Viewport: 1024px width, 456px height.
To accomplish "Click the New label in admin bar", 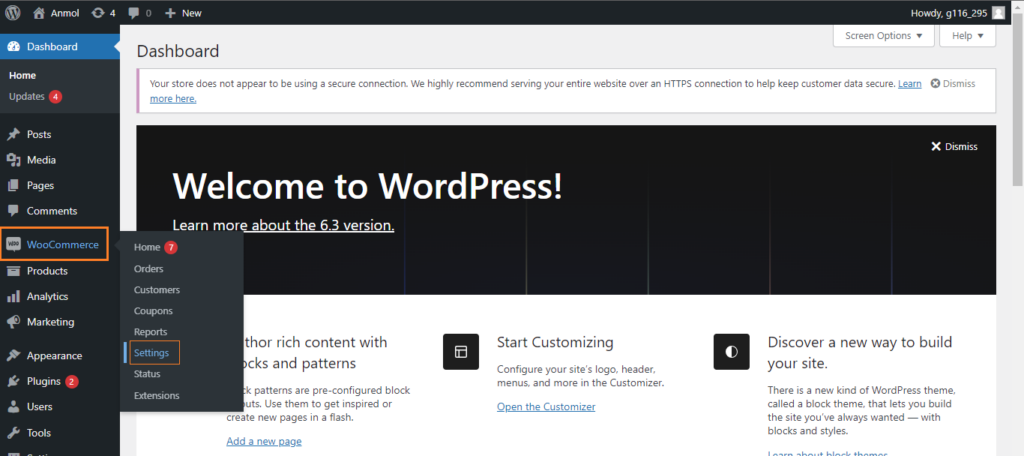I will (192, 13).
